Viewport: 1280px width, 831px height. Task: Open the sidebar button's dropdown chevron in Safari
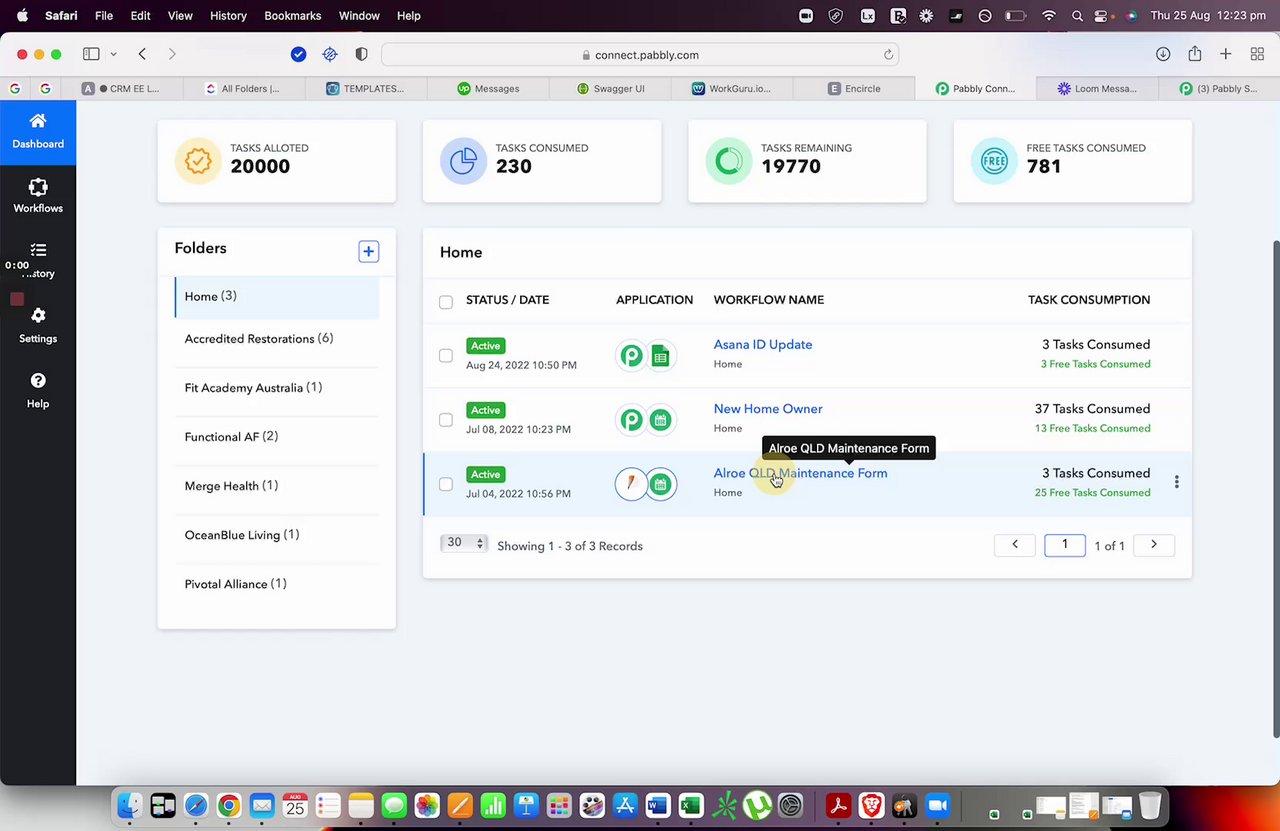click(x=113, y=54)
